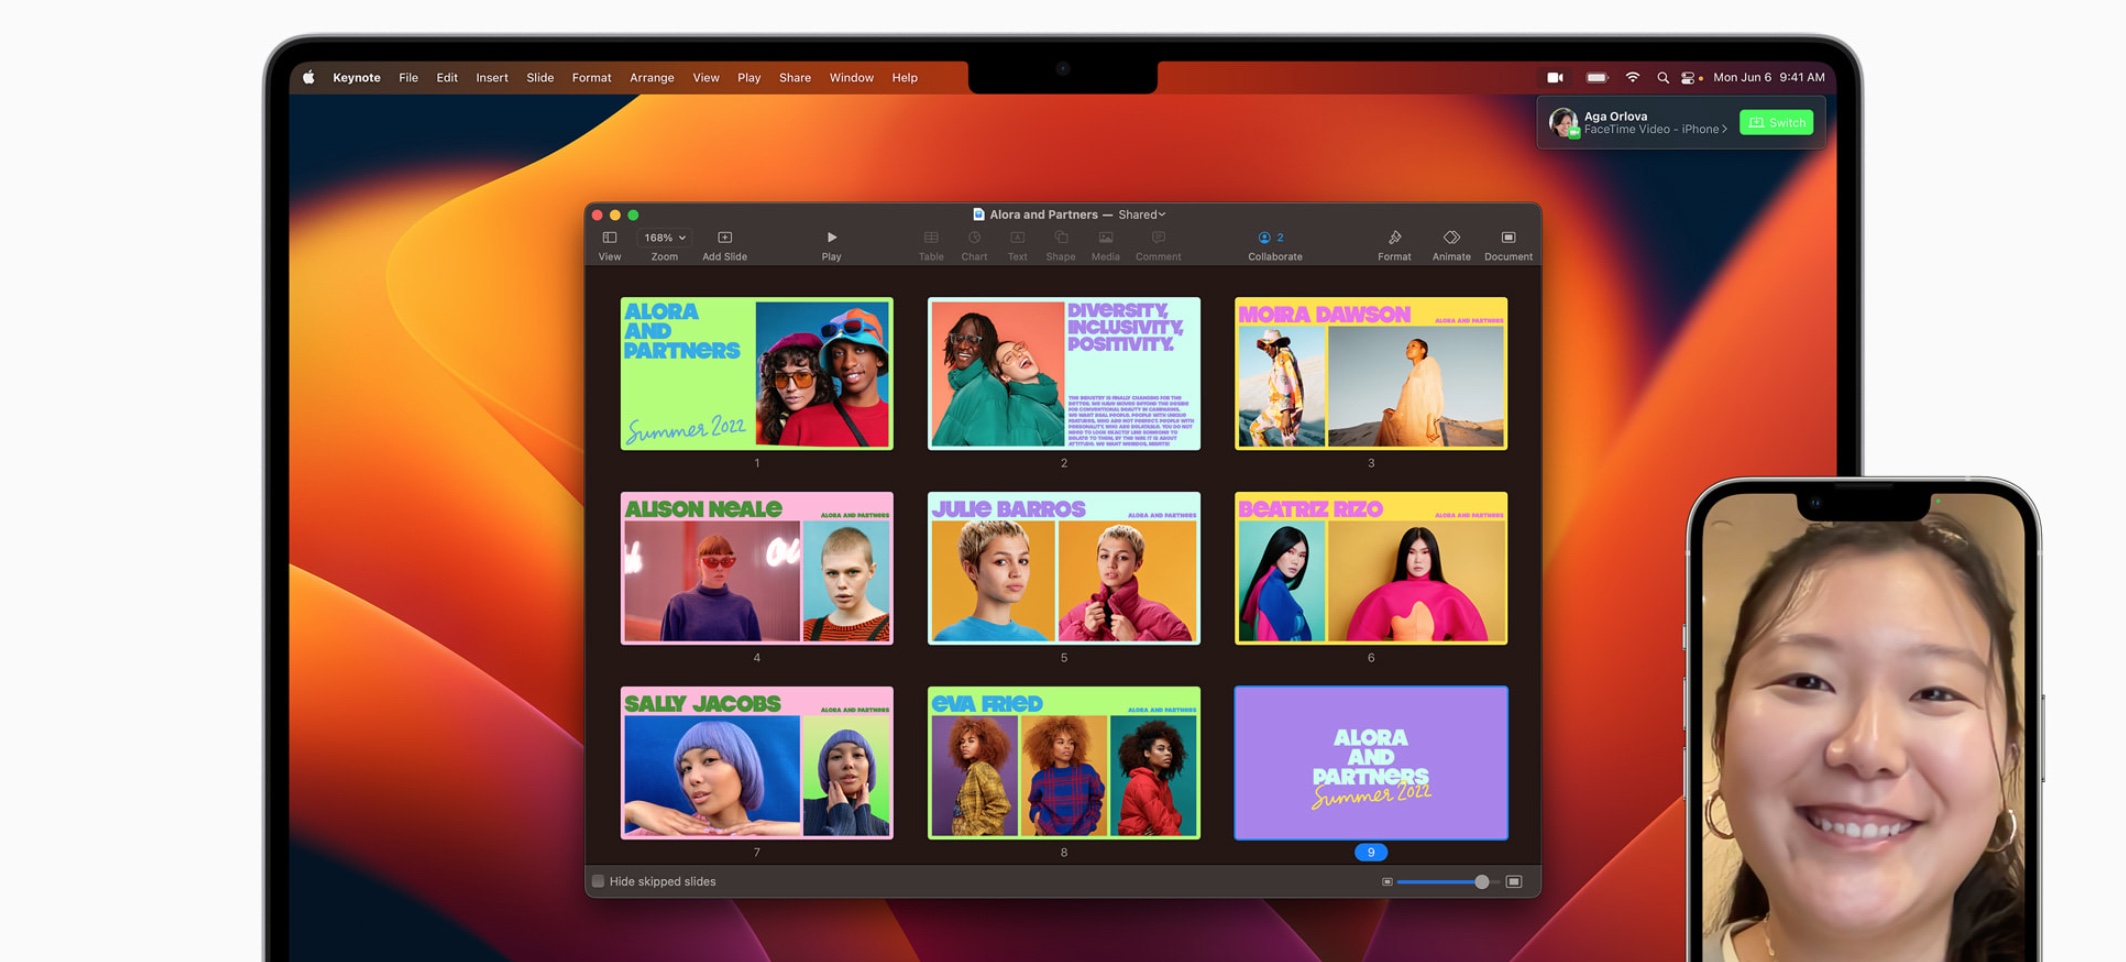2126x962 pixels.
Task: Select purple slide 9 thumbnail
Action: pos(1371,762)
